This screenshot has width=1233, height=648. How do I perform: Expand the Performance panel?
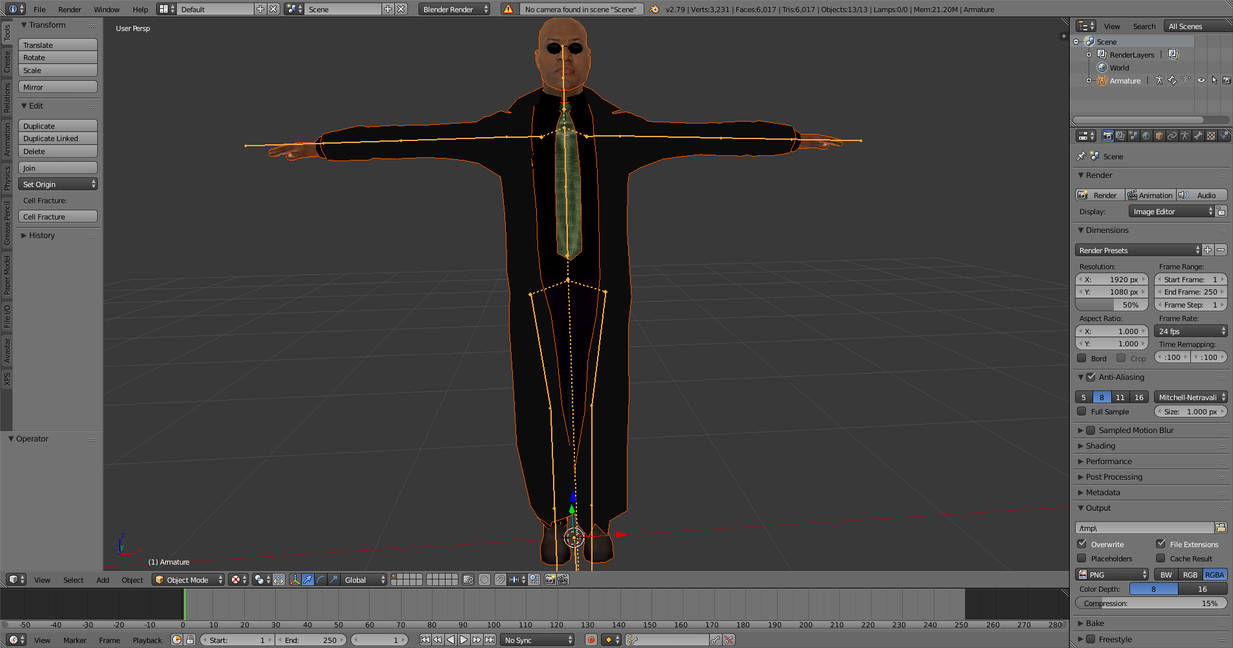[x=1109, y=461]
